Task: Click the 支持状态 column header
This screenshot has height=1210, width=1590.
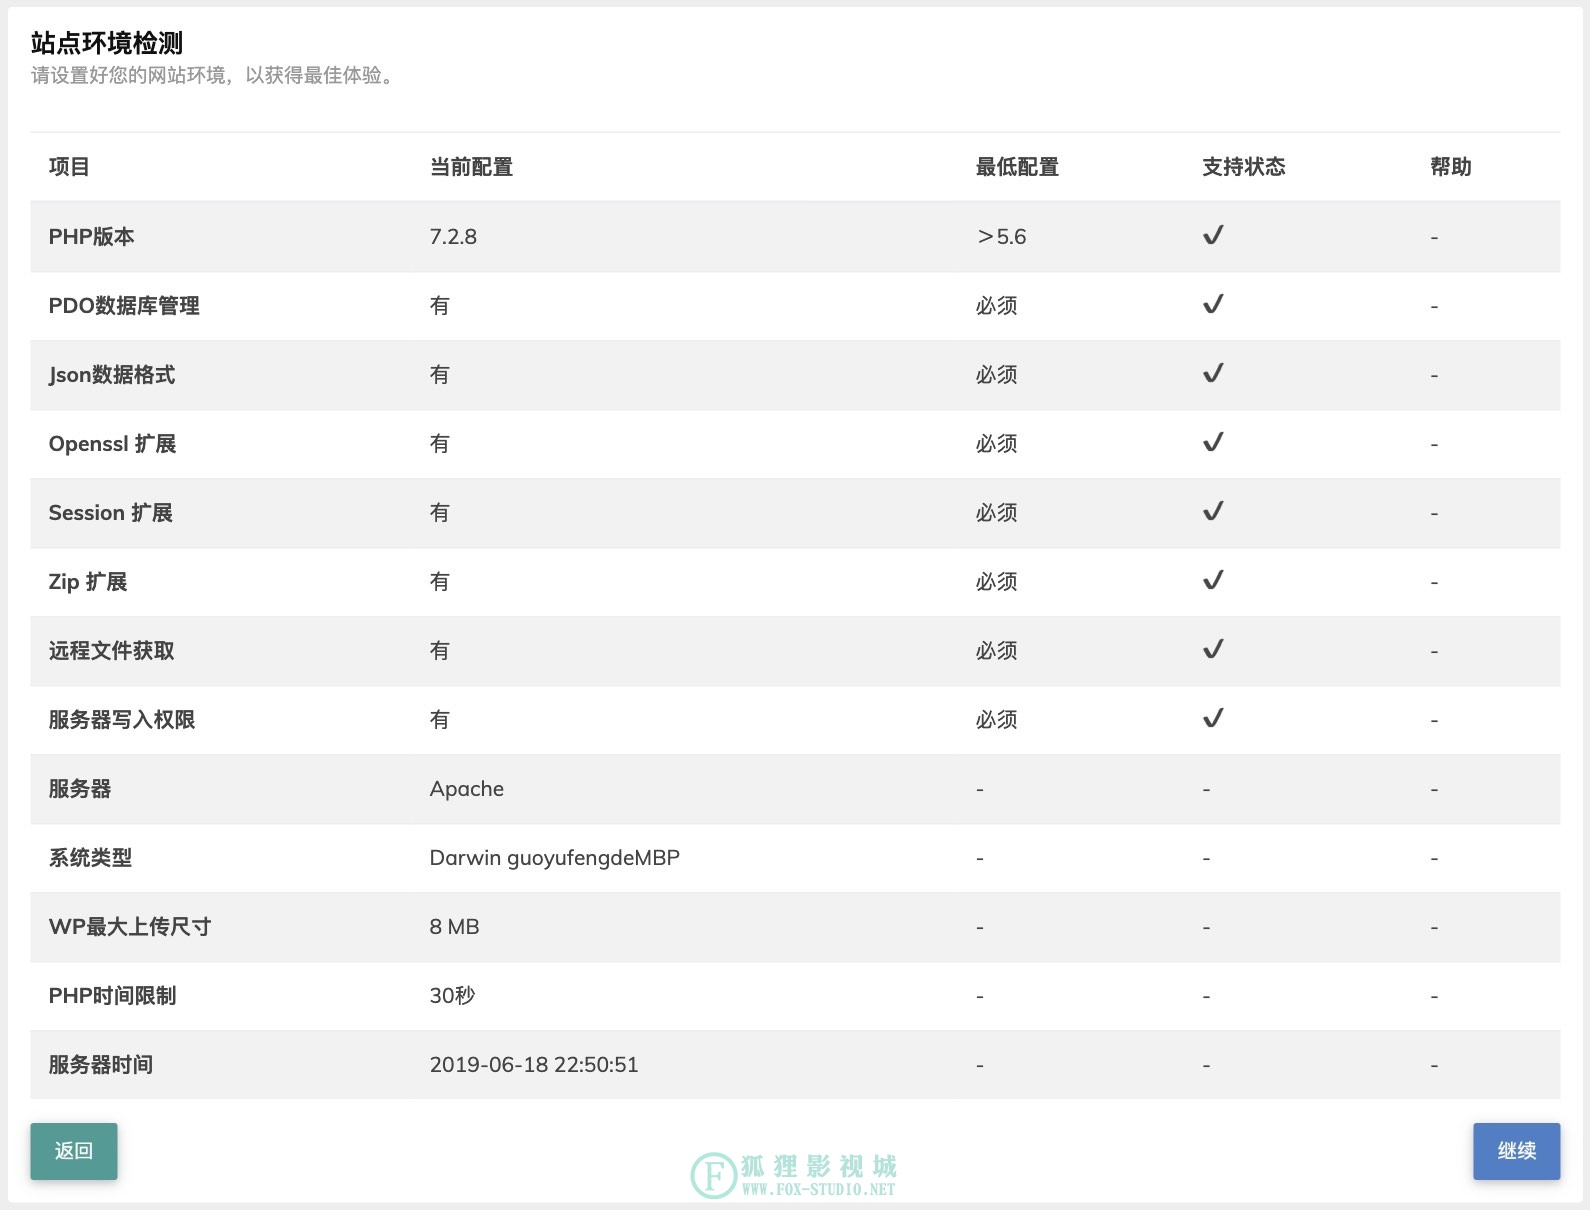Action: [x=1244, y=167]
